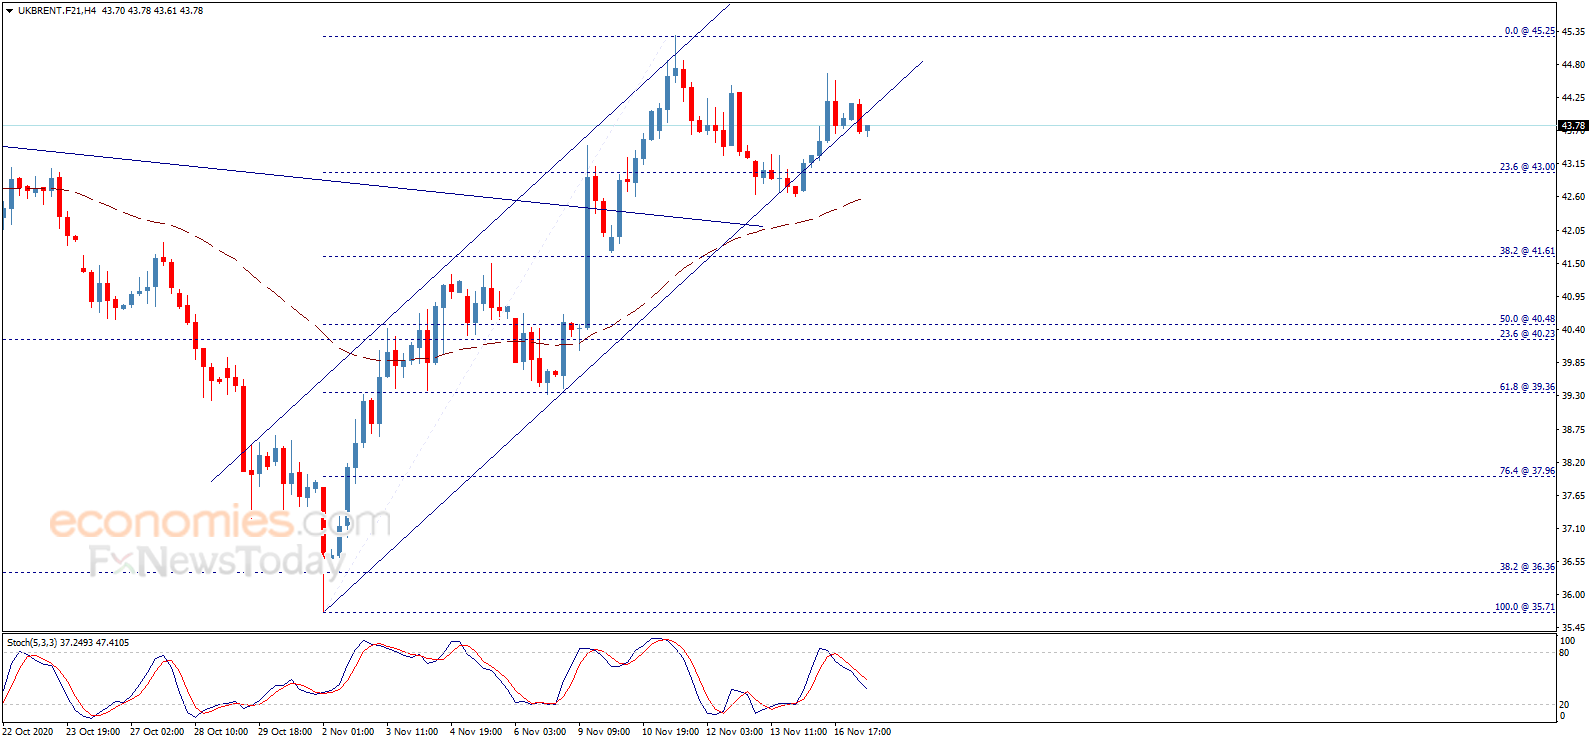Viewport: 1596px width, 743px height.
Task: Select the 23.6 @ 43.00 Fibonacci label
Action: tap(1527, 167)
